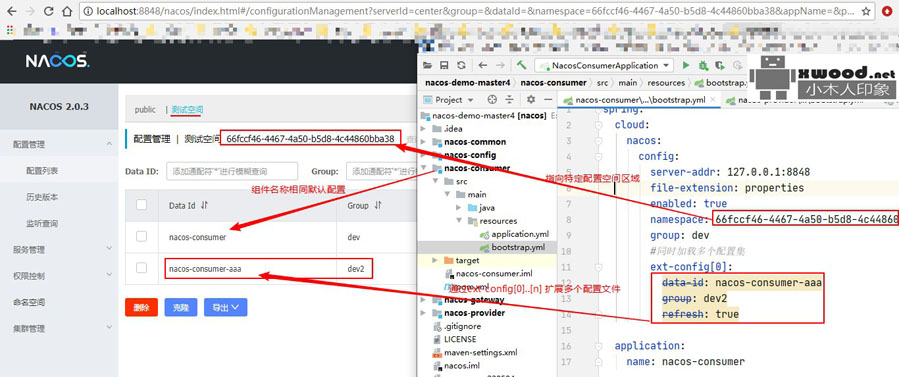899x377 pixels.
Task: Check the nacos-consumer row checkbox
Action: tap(142, 236)
